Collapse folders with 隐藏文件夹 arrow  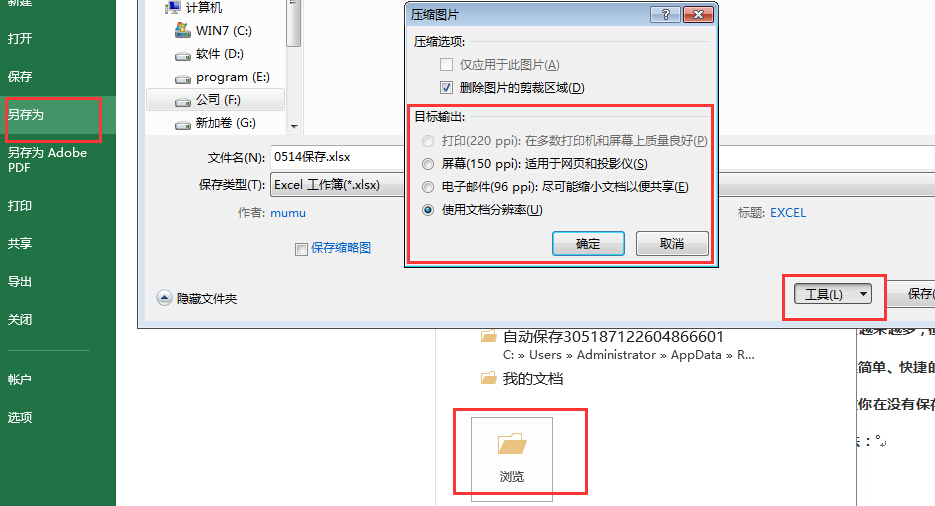[164, 298]
